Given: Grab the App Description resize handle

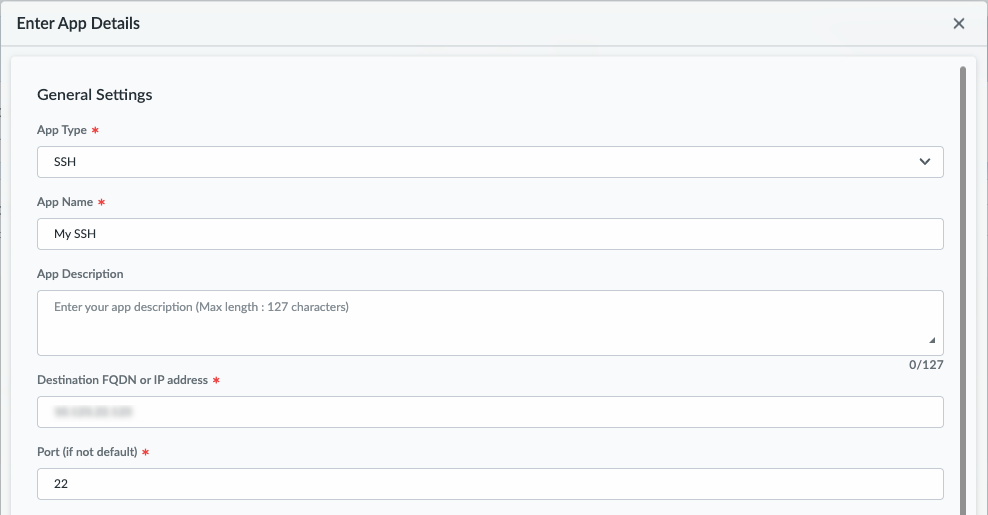Looking at the screenshot, I should coord(932,341).
